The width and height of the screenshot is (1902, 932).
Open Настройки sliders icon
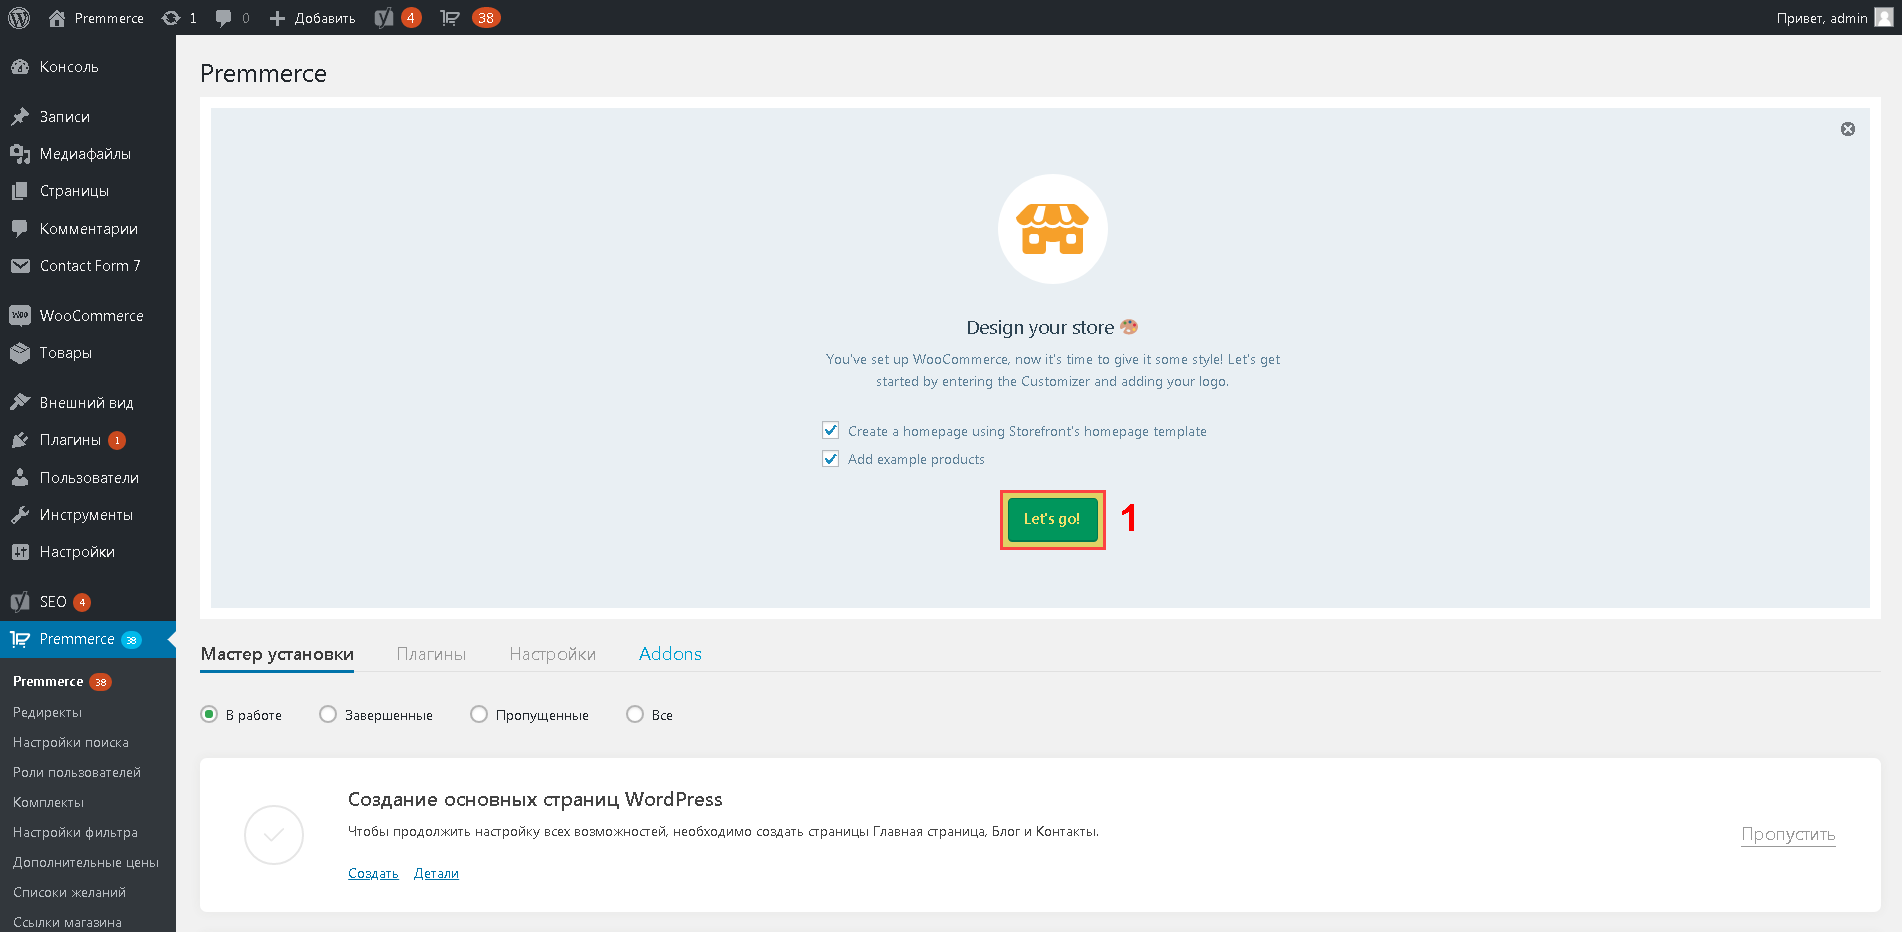point(20,552)
